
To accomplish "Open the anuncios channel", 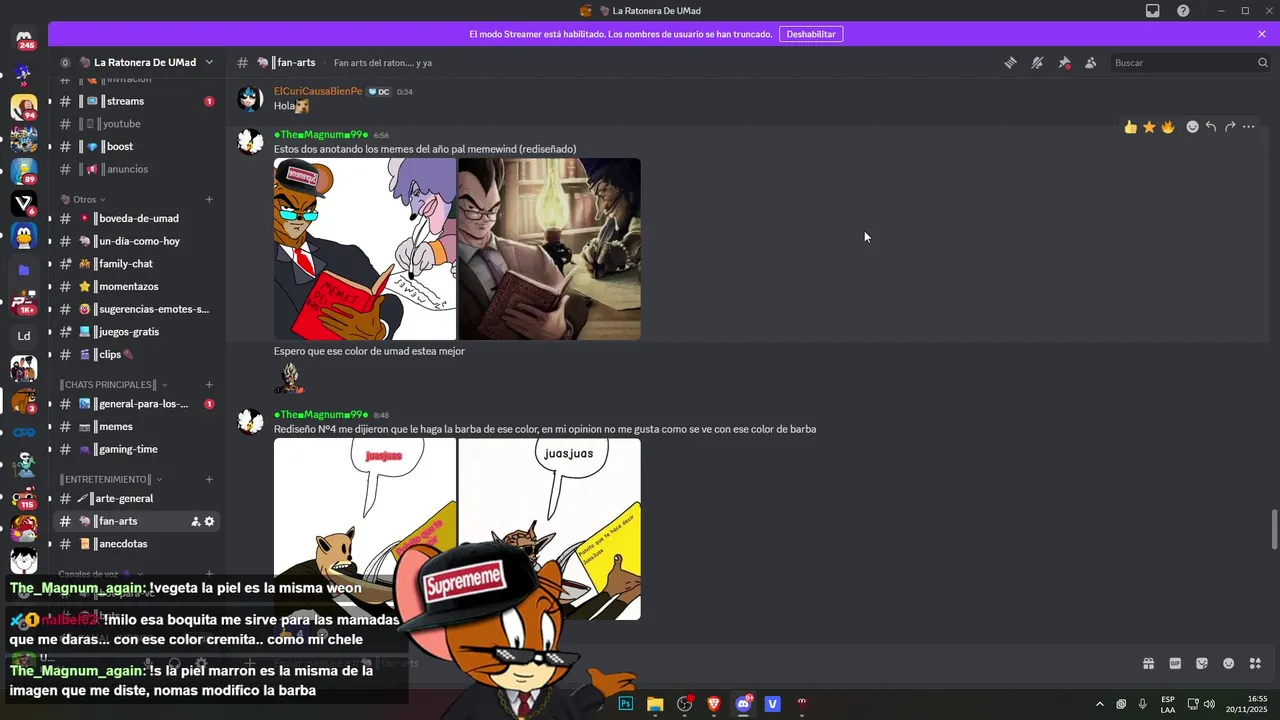I will [x=135, y=169].
